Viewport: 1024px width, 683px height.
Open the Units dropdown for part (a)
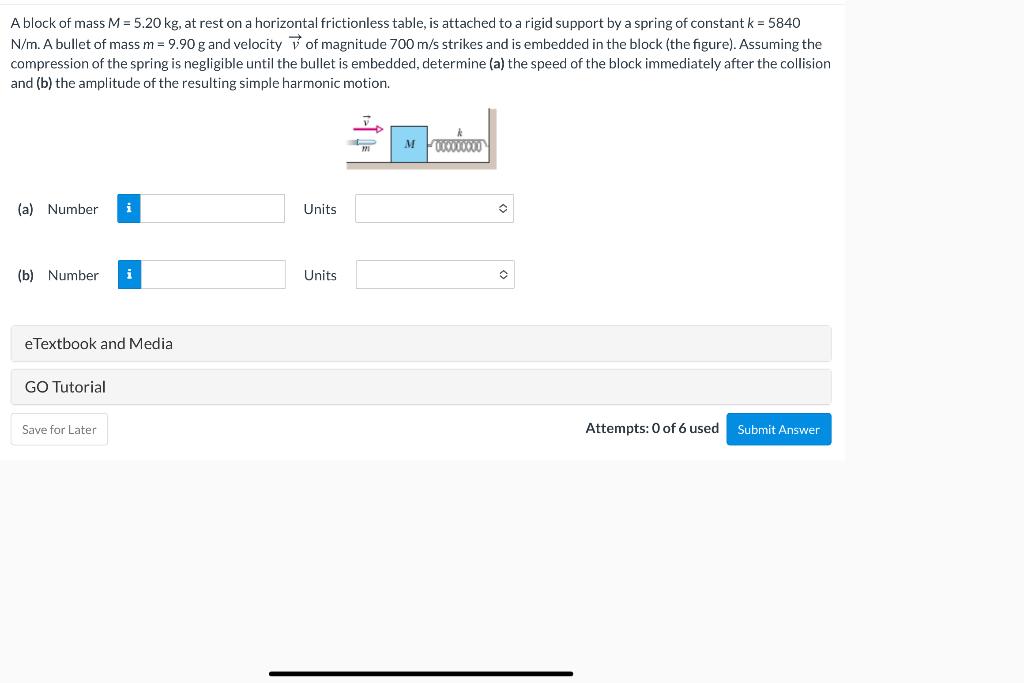(434, 208)
